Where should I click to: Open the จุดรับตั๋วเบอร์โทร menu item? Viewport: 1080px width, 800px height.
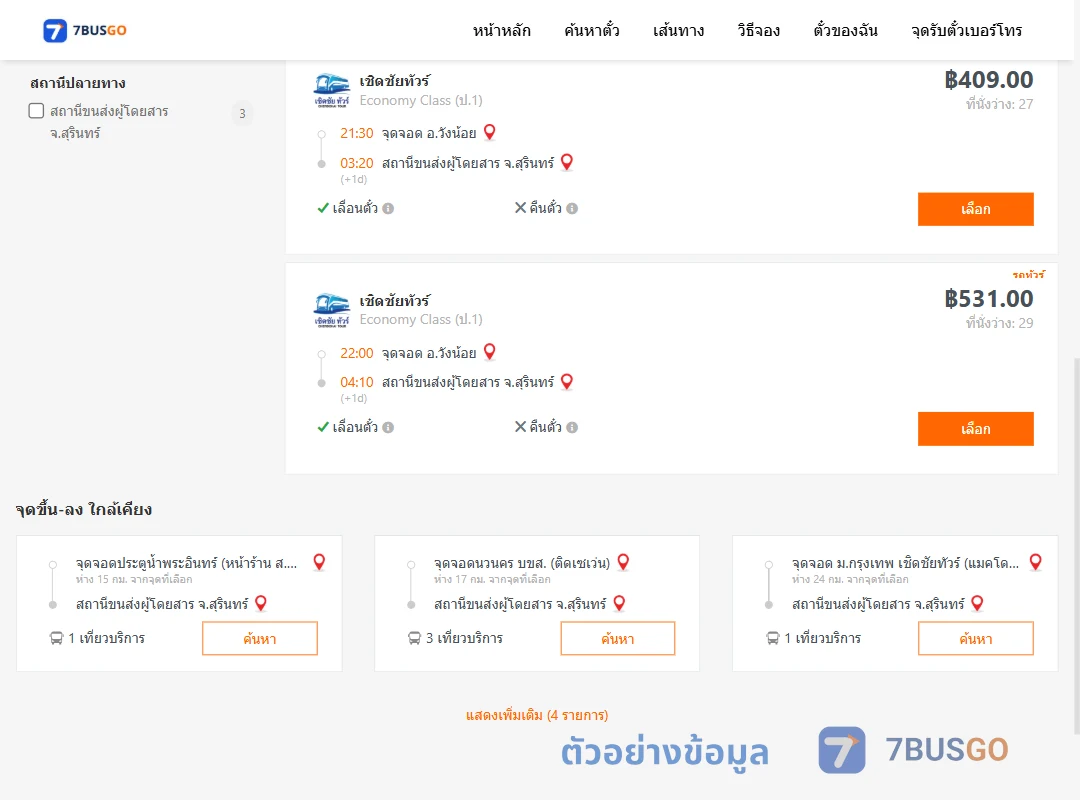(x=966, y=30)
